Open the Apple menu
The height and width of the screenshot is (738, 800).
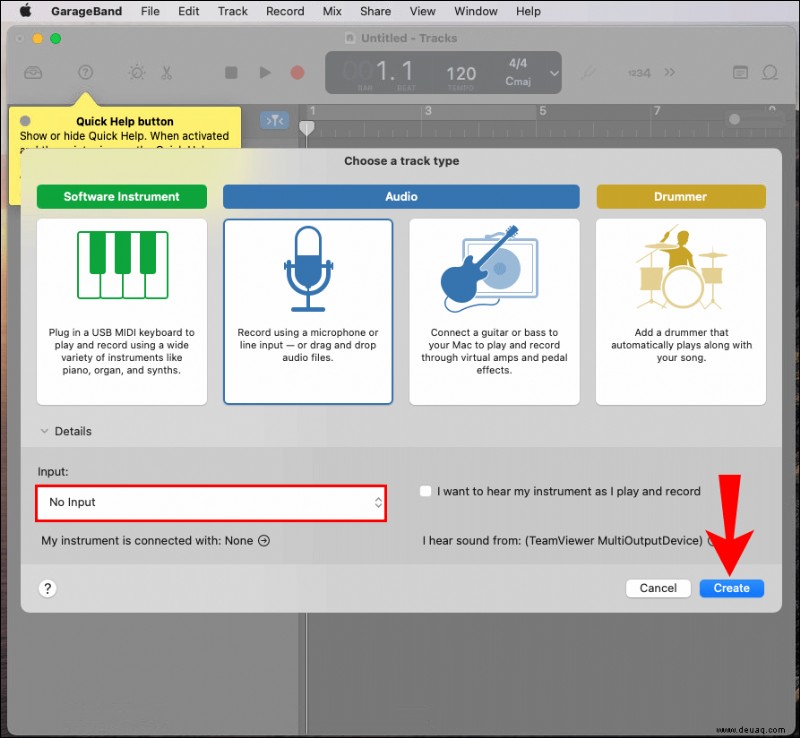[26, 11]
